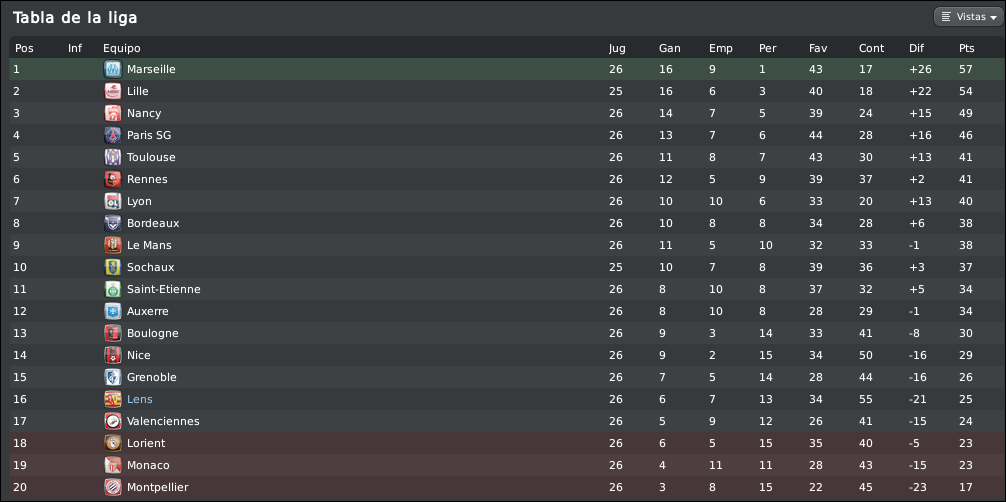Screen dimensions: 1006x502
Task: Click the Lille club crest
Action: coord(112,91)
